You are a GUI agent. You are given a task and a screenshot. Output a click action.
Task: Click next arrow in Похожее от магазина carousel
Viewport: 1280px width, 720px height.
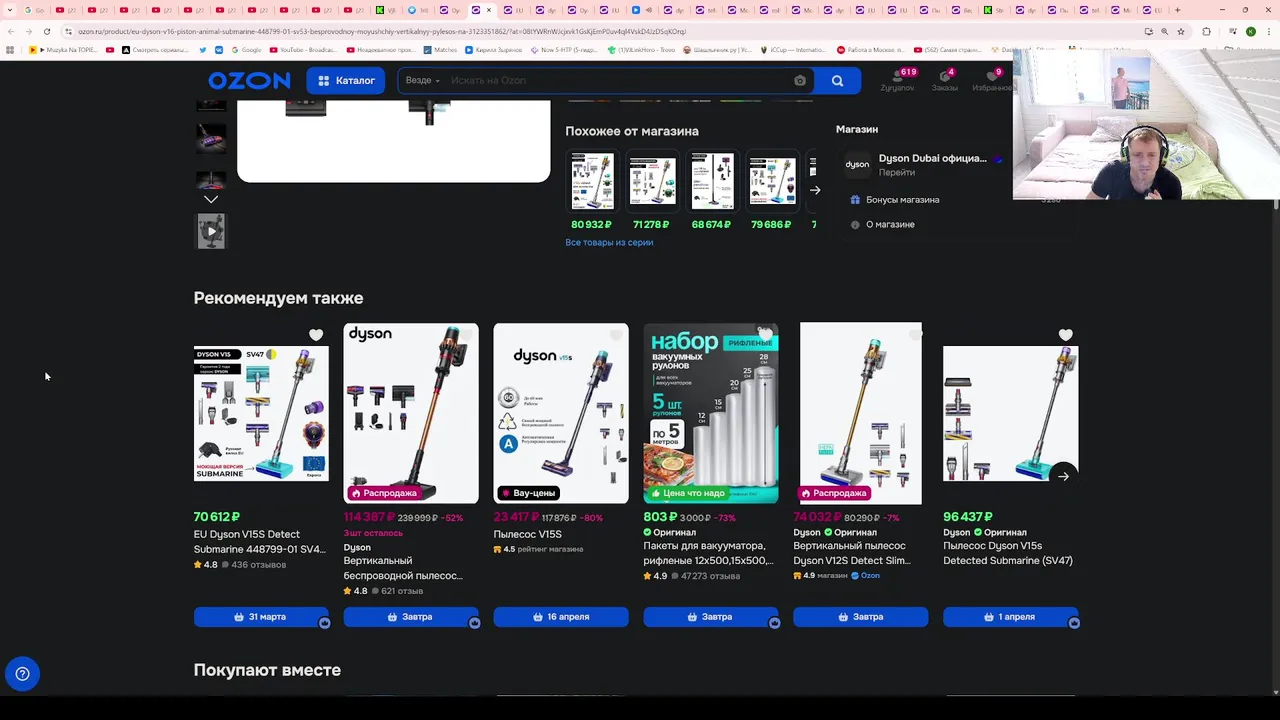[815, 190]
